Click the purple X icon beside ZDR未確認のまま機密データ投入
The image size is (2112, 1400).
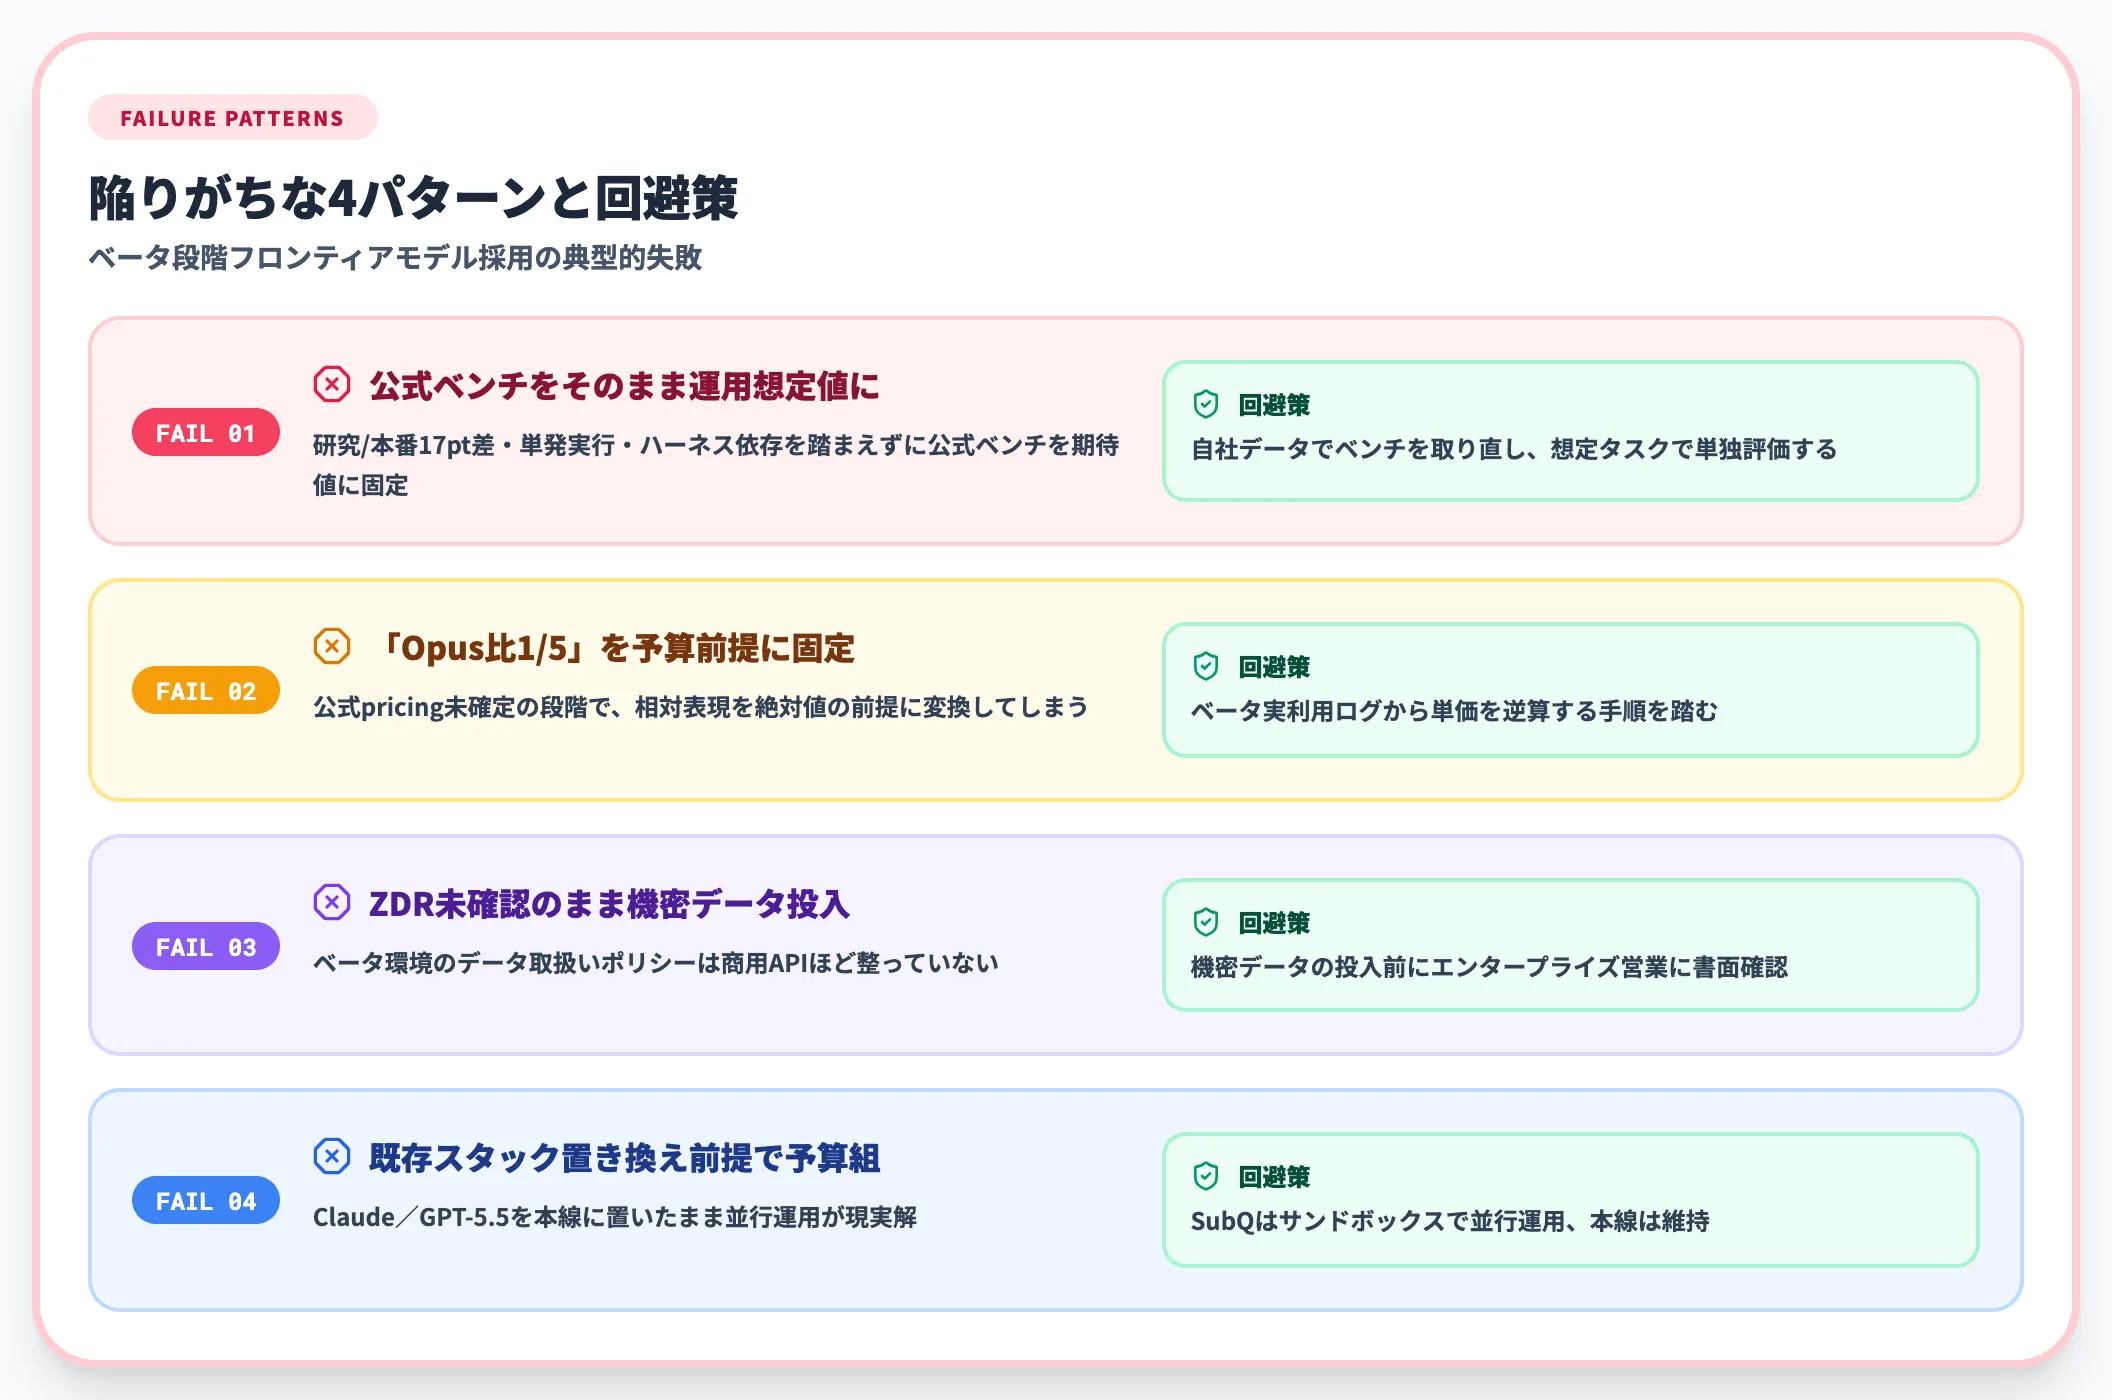pos(332,902)
